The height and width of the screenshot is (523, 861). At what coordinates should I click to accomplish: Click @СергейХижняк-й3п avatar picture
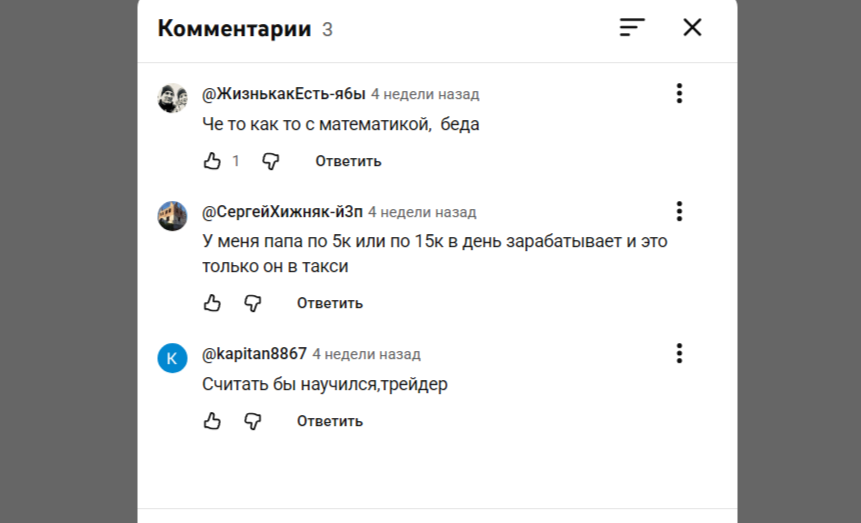tap(173, 216)
